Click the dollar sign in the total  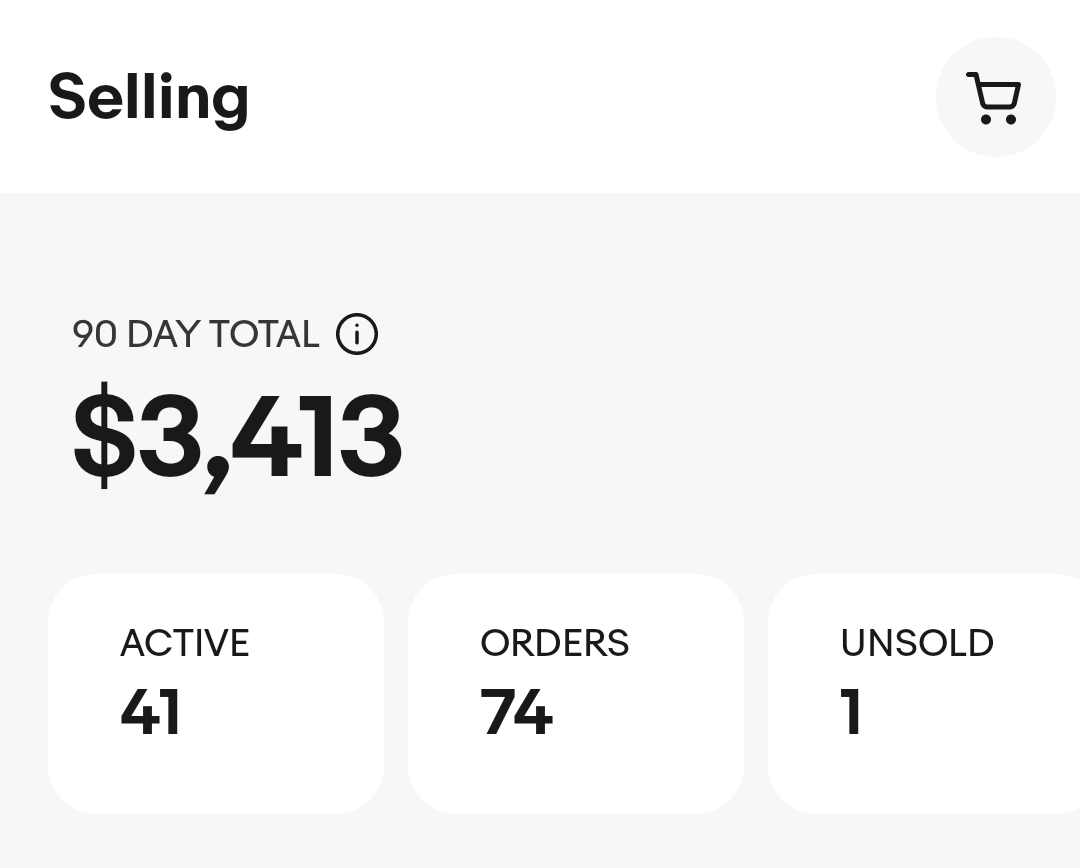104,438
